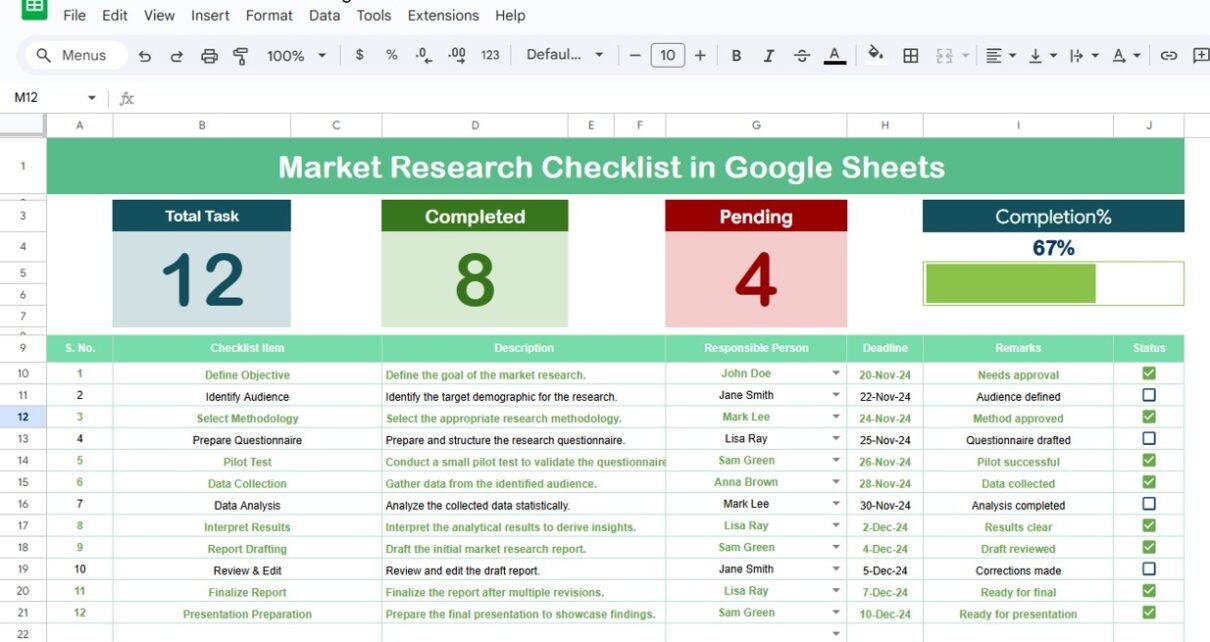Undo the last action

[145, 56]
